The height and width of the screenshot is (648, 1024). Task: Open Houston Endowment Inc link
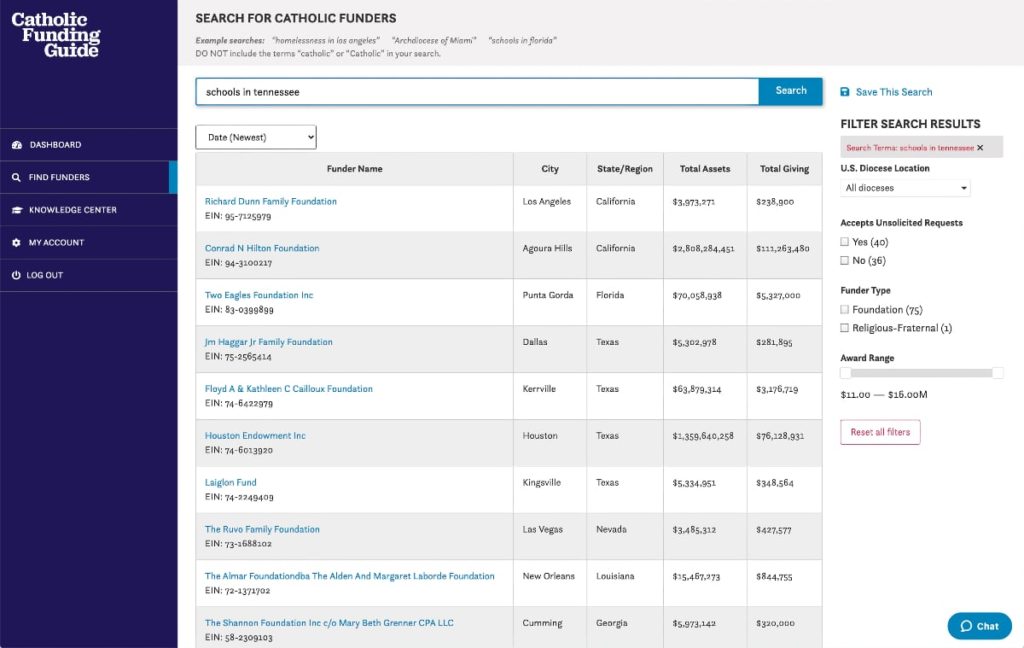[255, 436]
